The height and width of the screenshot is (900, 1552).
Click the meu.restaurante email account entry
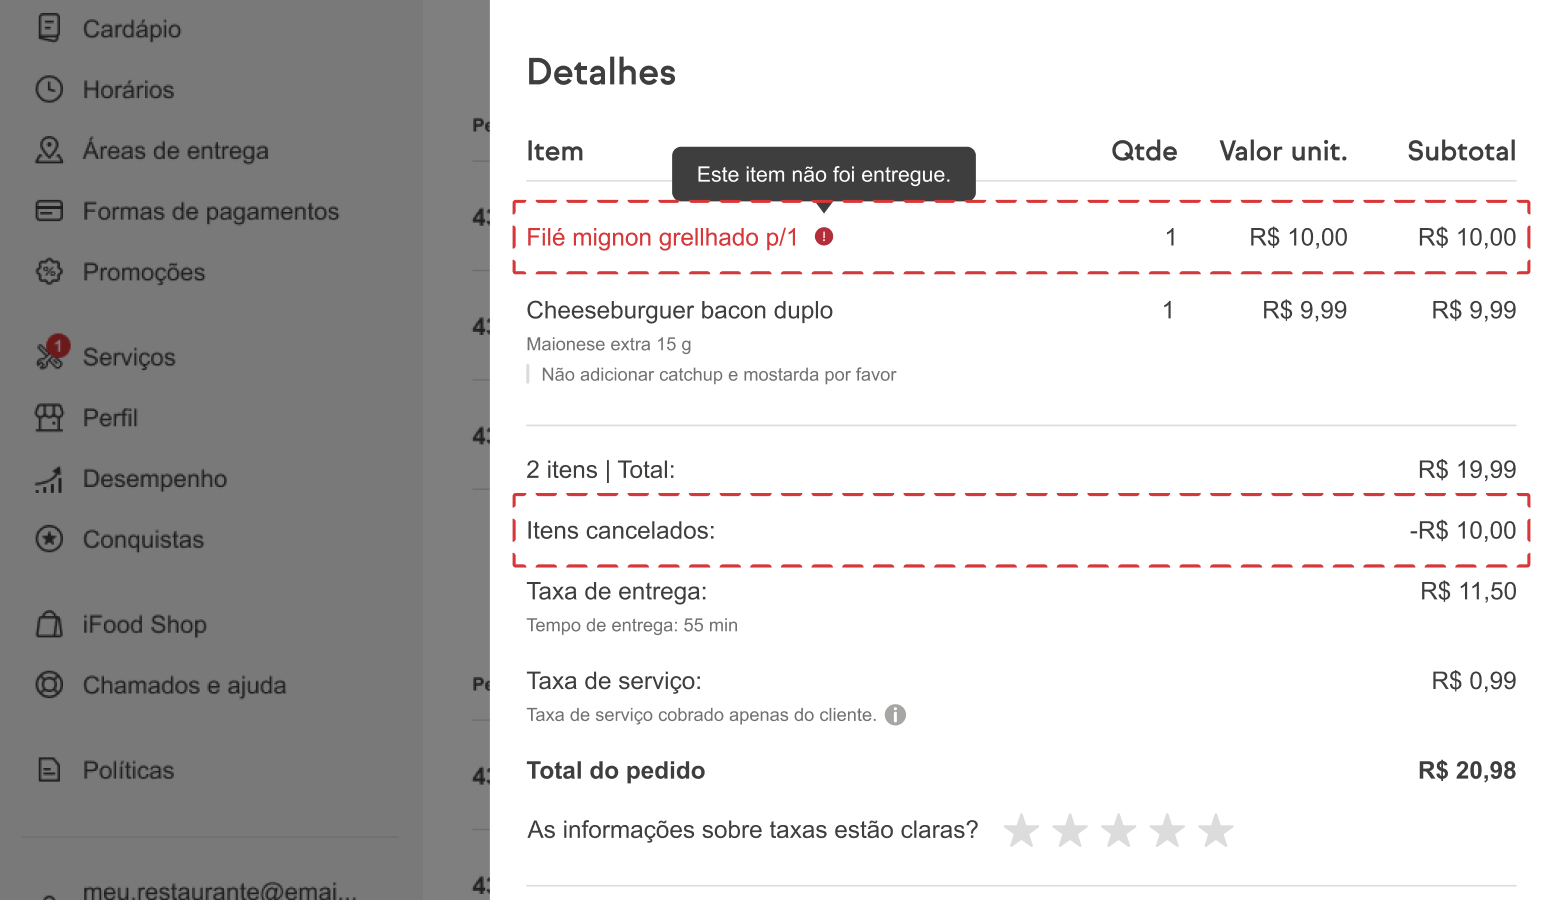coord(219,889)
